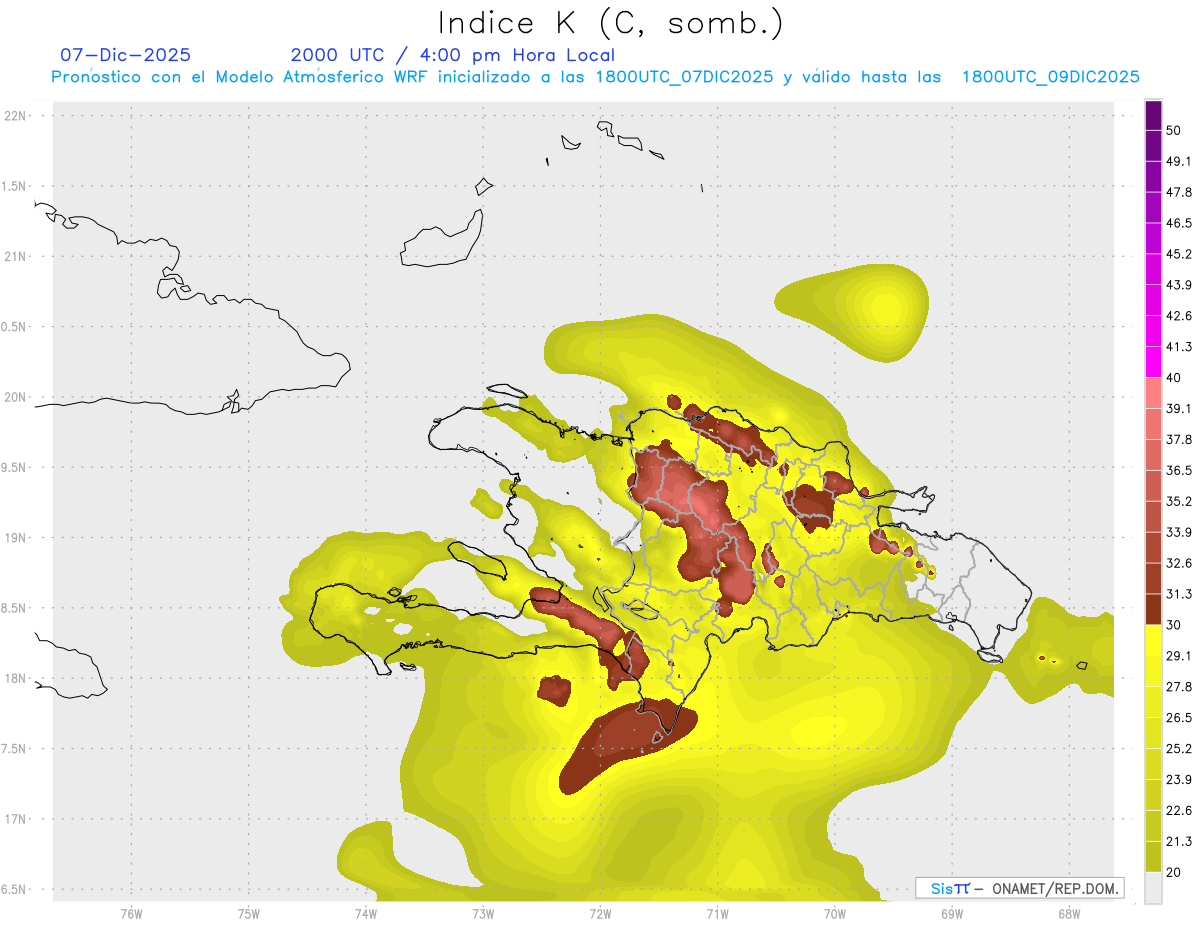
Task: Click the legend value "30"
Action: point(1174,625)
